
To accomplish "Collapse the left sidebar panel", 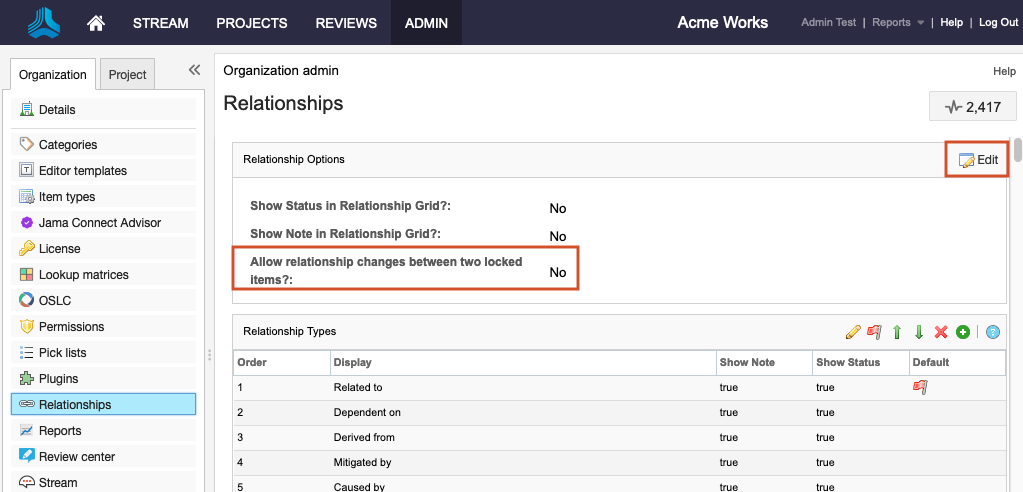I will pos(194,70).
